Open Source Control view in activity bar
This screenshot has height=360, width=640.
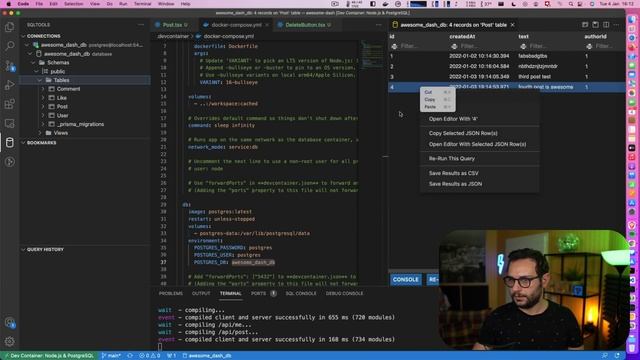pos(9,65)
